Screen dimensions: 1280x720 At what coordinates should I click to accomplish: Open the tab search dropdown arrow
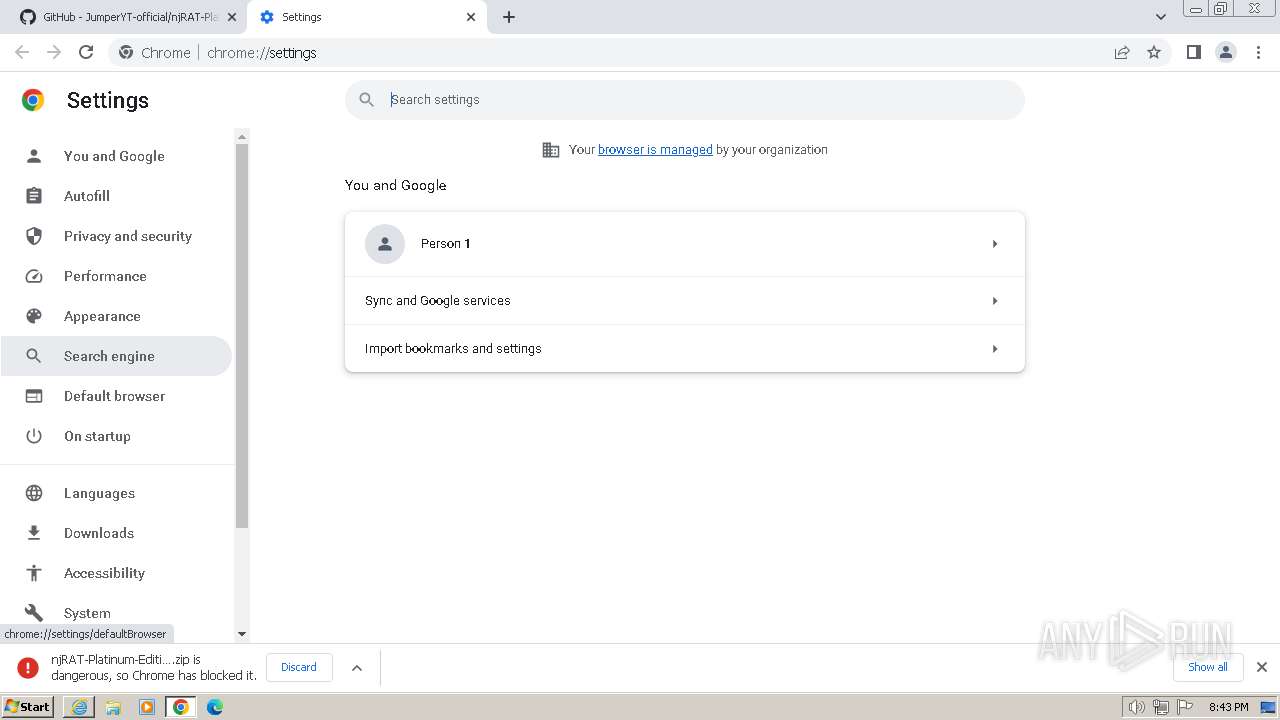(x=1160, y=17)
